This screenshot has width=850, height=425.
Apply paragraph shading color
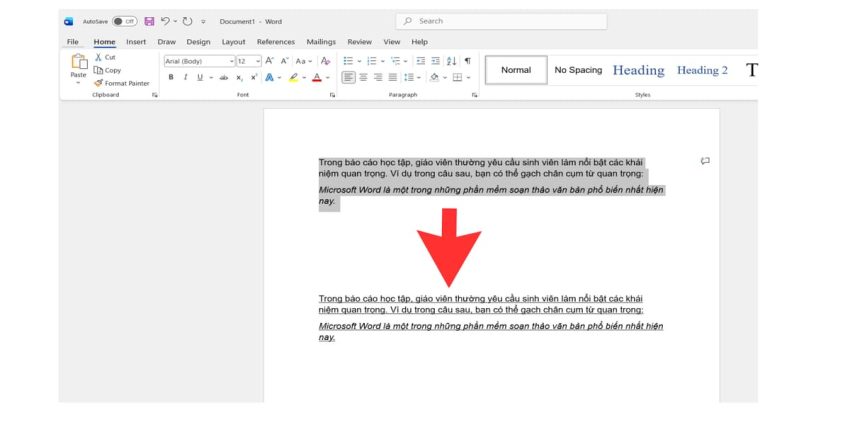pos(434,78)
